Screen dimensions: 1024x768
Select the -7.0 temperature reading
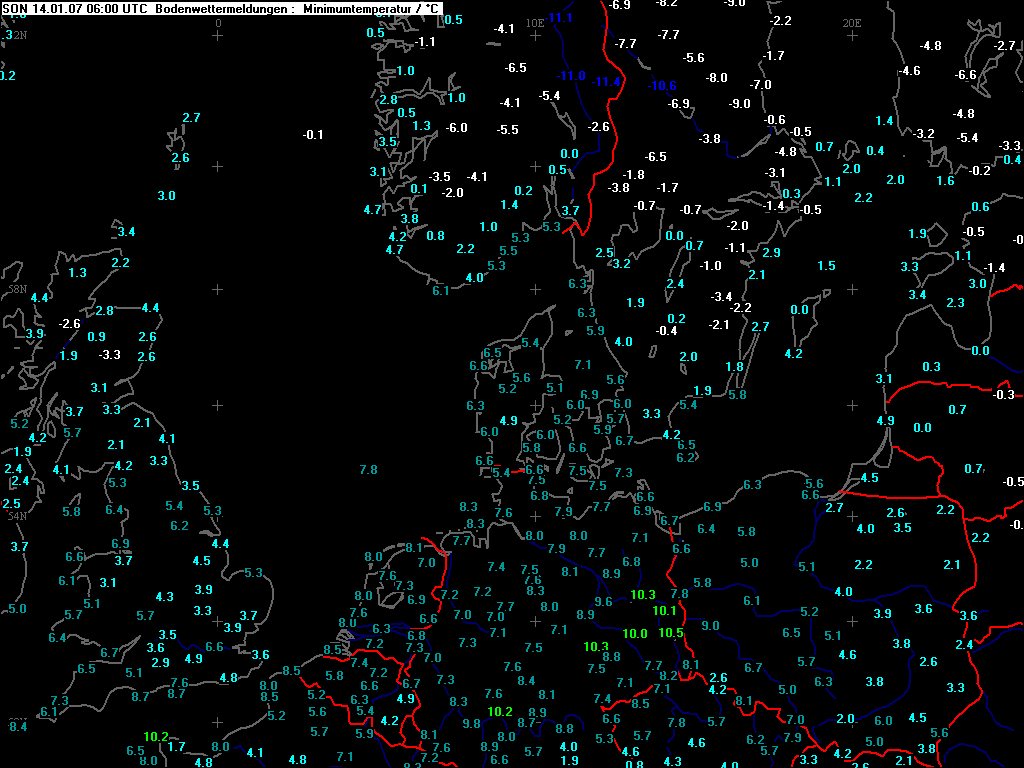pos(761,85)
